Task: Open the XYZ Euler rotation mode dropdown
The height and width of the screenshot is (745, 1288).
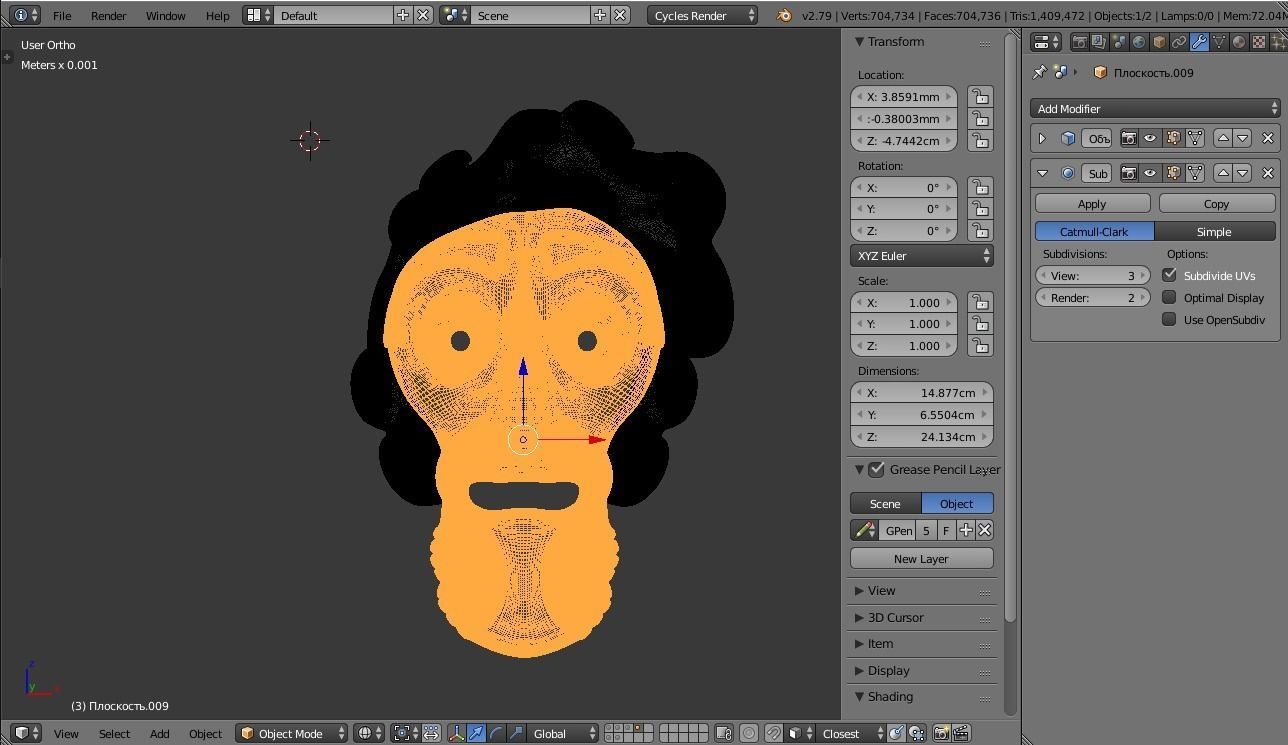Action: coord(922,255)
